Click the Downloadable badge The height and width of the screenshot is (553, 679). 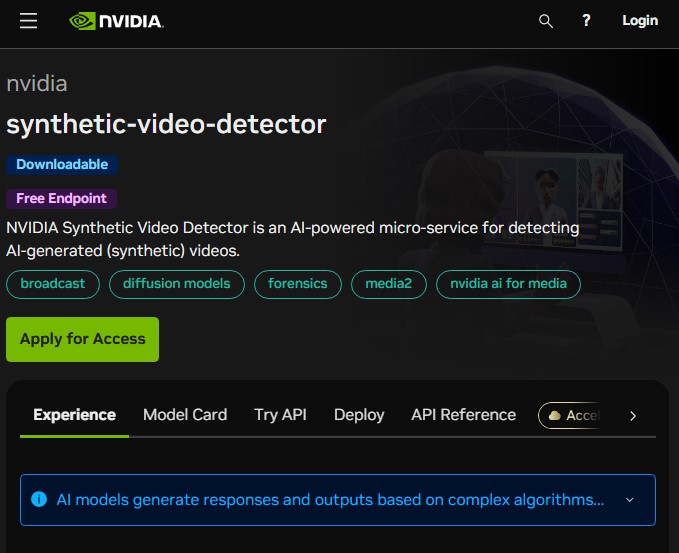(x=62, y=165)
